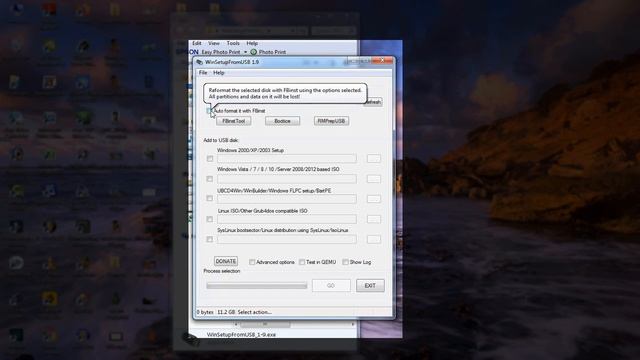The height and width of the screenshot is (360, 640).
Task: Click the WinSetupFromUSB title bar icon
Action: tap(200, 62)
